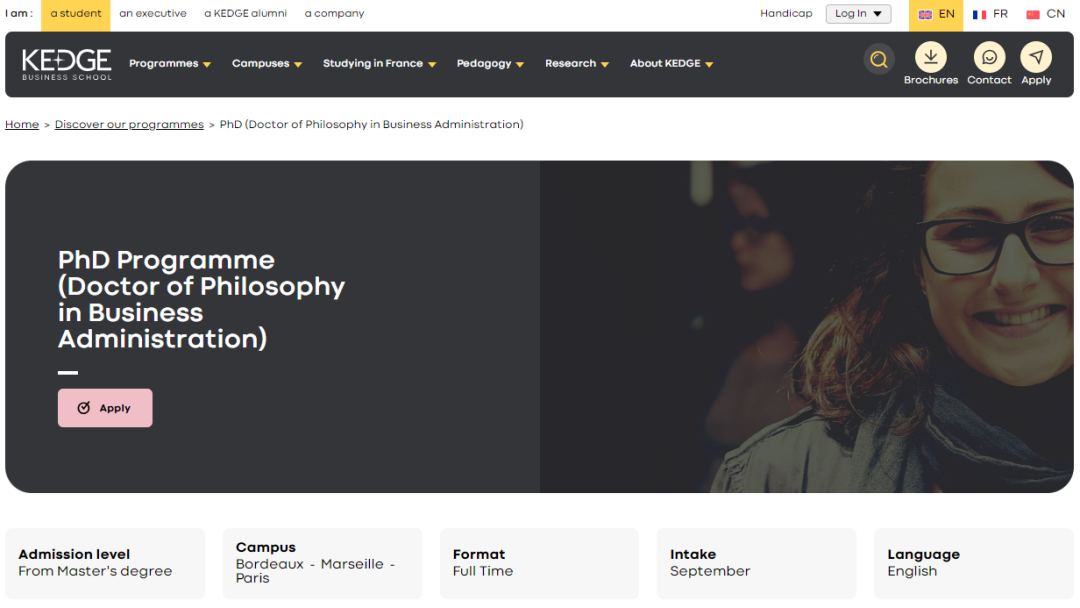The width and height of the screenshot is (1080, 608).
Task: Click the search magnifier icon
Action: [x=878, y=60]
